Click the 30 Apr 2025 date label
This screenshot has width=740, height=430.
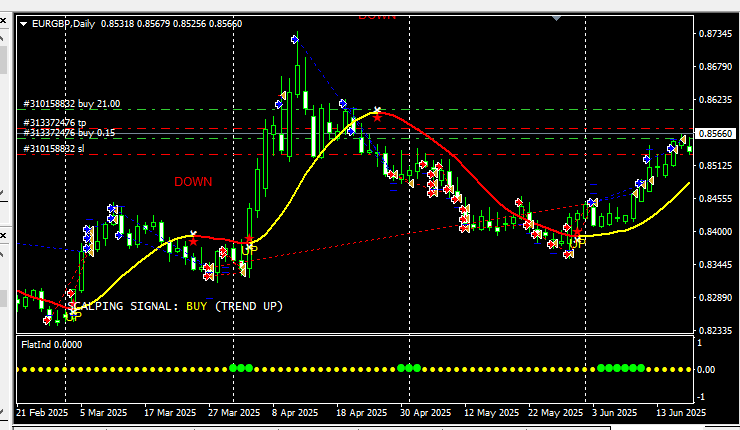(x=426, y=413)
